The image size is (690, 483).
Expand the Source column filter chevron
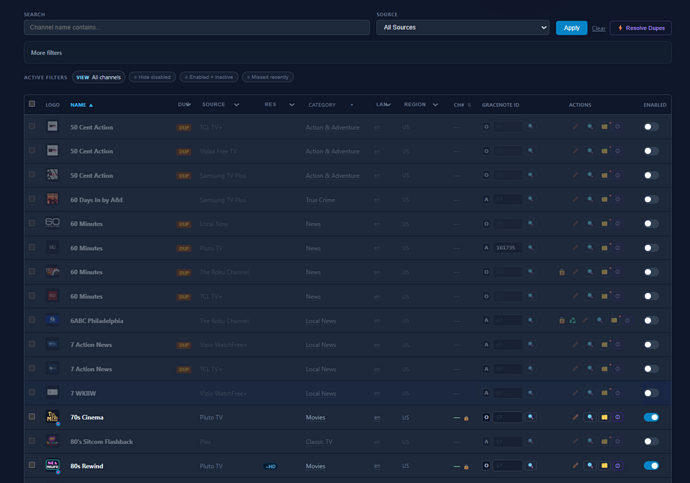[x=236, y=105]
